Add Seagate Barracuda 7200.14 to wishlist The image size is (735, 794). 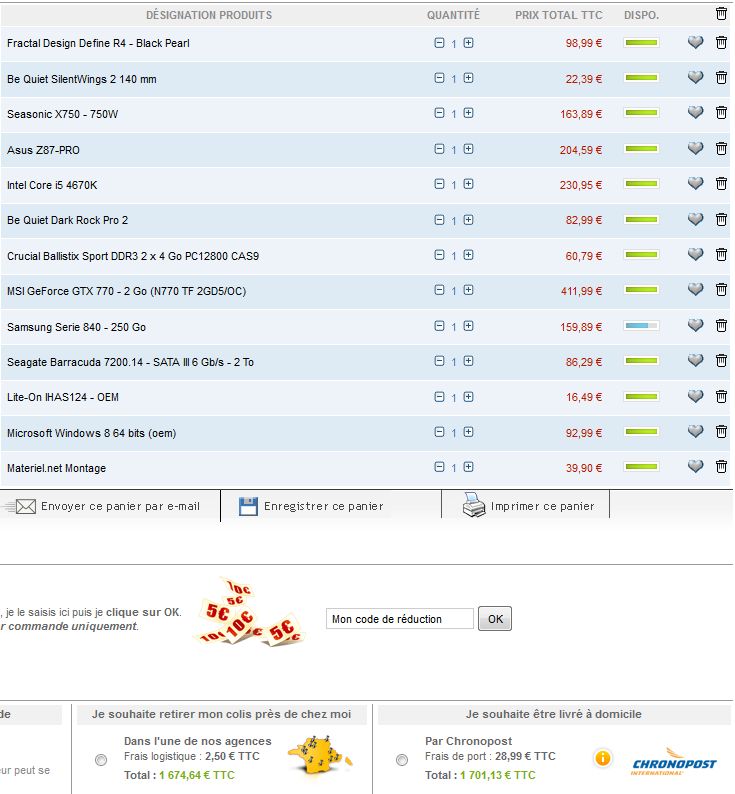click(695, 360)
